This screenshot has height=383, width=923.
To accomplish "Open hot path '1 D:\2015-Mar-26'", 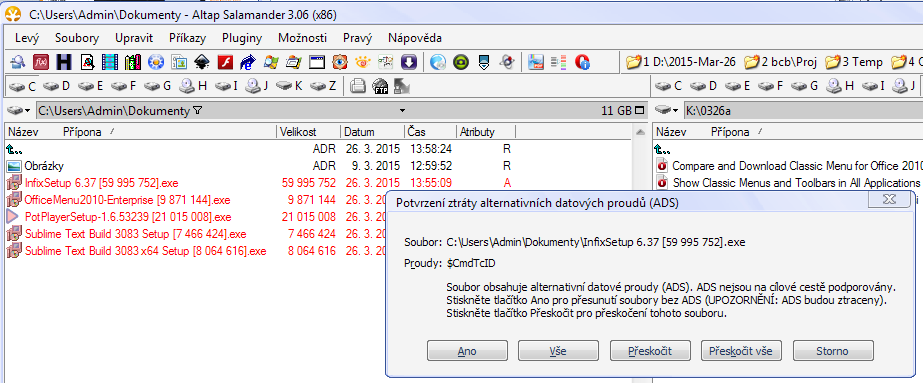I will [x=680, y=62].
